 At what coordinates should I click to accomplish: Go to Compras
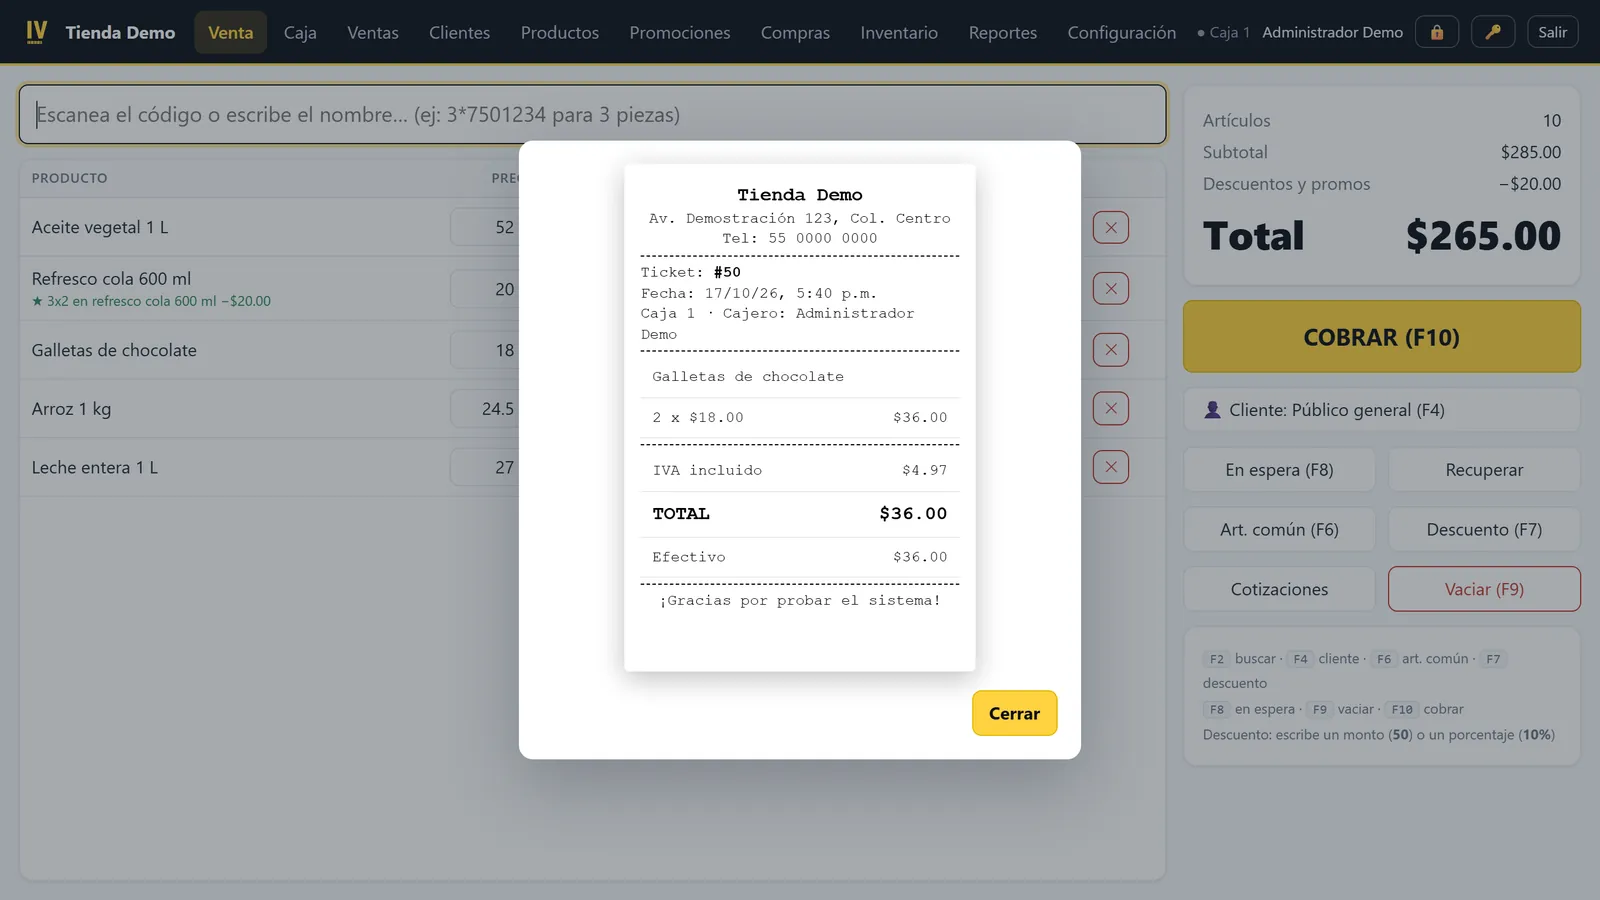click(x=795, y=32)
